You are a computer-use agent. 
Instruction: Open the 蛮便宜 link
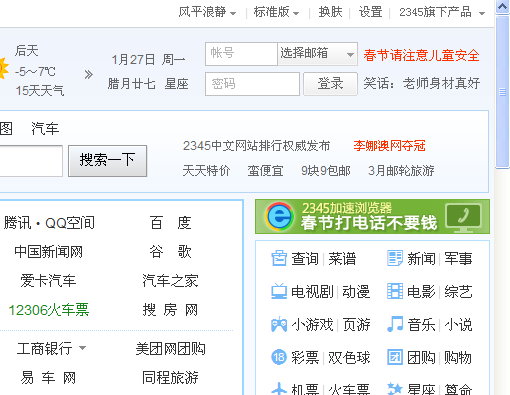(265, 171)
